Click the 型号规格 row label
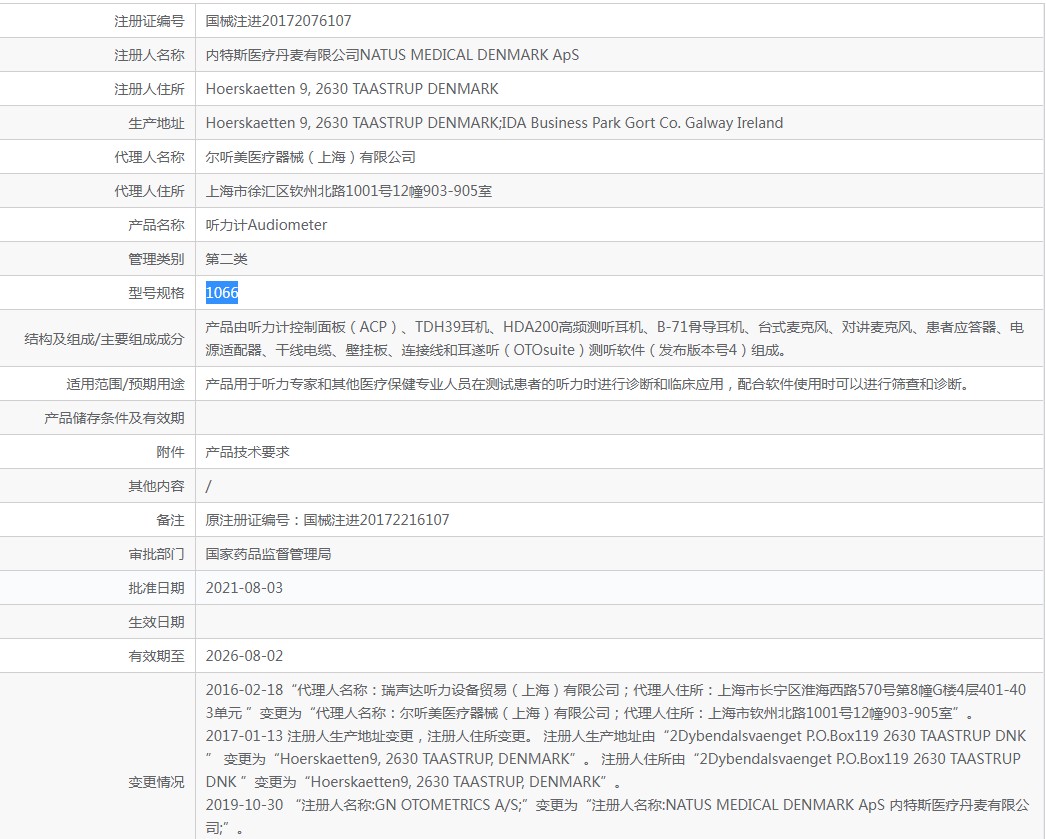Viewport: 1046px width, 839px height. point(156,293)
